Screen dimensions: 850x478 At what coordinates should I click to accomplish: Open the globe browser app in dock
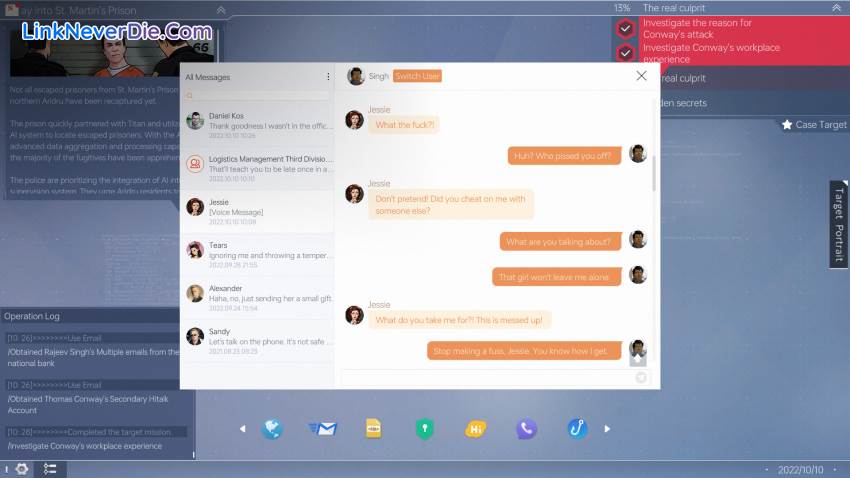coord(272,429)
